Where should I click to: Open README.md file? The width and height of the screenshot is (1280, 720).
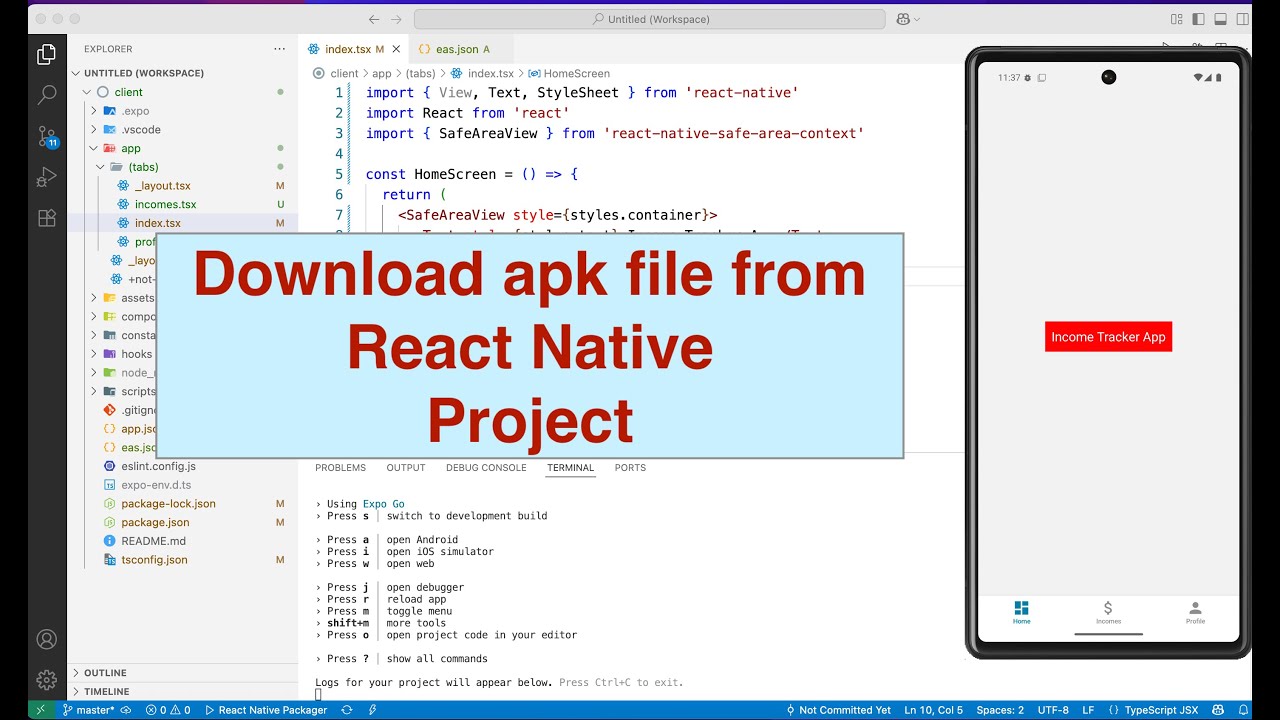coord(153,541)
